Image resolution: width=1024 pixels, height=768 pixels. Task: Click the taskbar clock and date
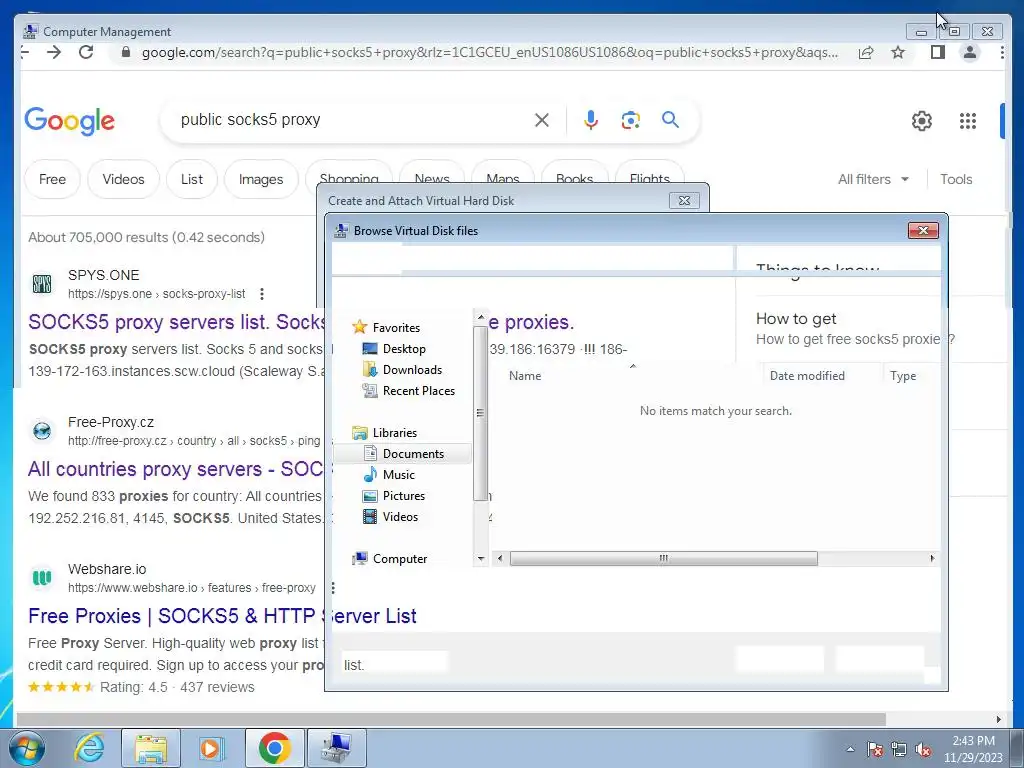[x=973, y=749]
